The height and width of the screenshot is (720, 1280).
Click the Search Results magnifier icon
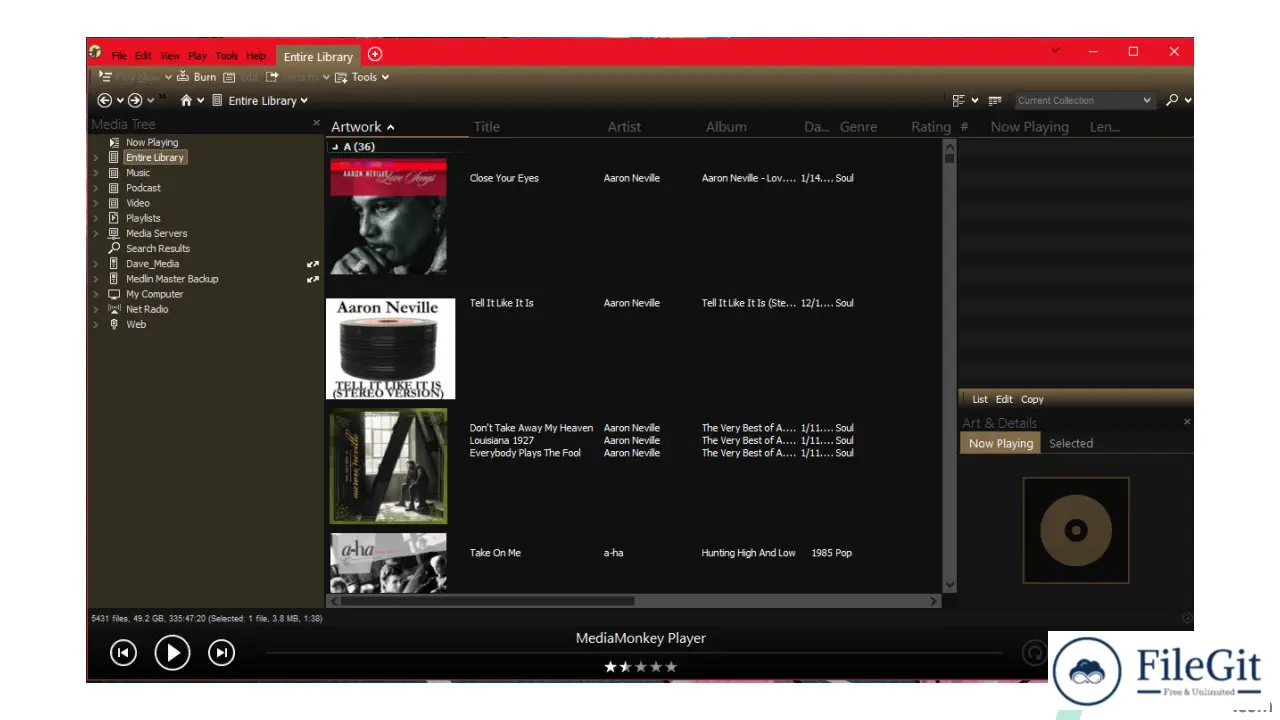pos(114,248)
